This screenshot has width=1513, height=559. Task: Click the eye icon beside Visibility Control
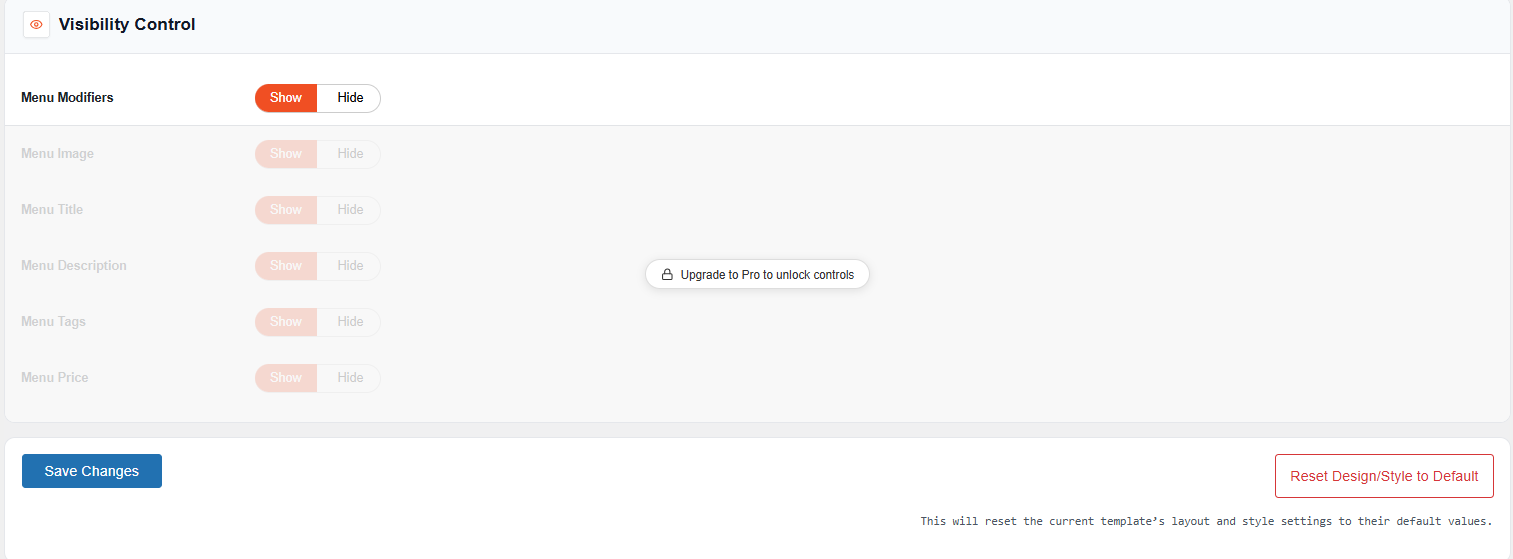click(36, 24)
